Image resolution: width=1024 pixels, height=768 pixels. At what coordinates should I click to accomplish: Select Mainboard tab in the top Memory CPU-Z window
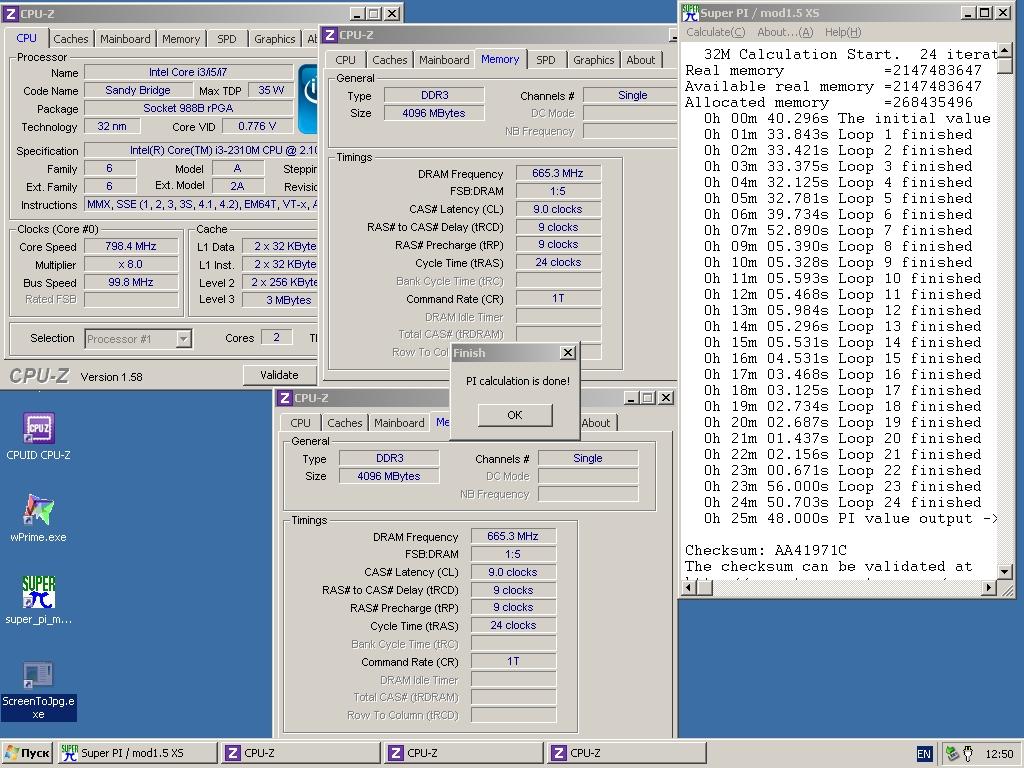pos(444,59)
